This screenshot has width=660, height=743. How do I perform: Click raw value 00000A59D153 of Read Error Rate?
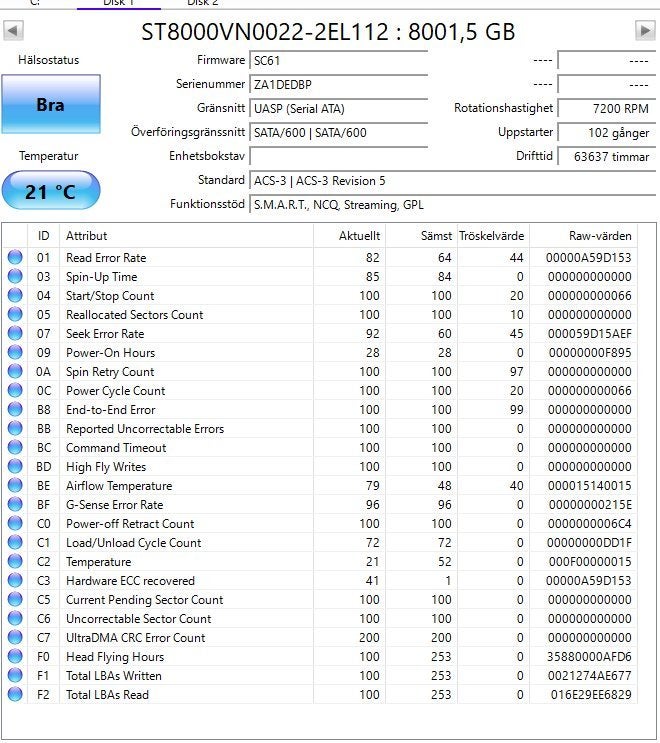pyautogui.click(x=588, y=257)
